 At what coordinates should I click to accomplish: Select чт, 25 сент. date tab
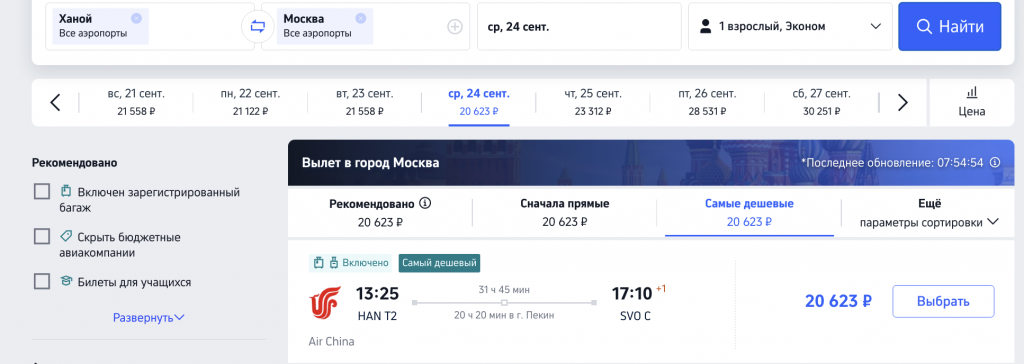click(x=593, y=103)
